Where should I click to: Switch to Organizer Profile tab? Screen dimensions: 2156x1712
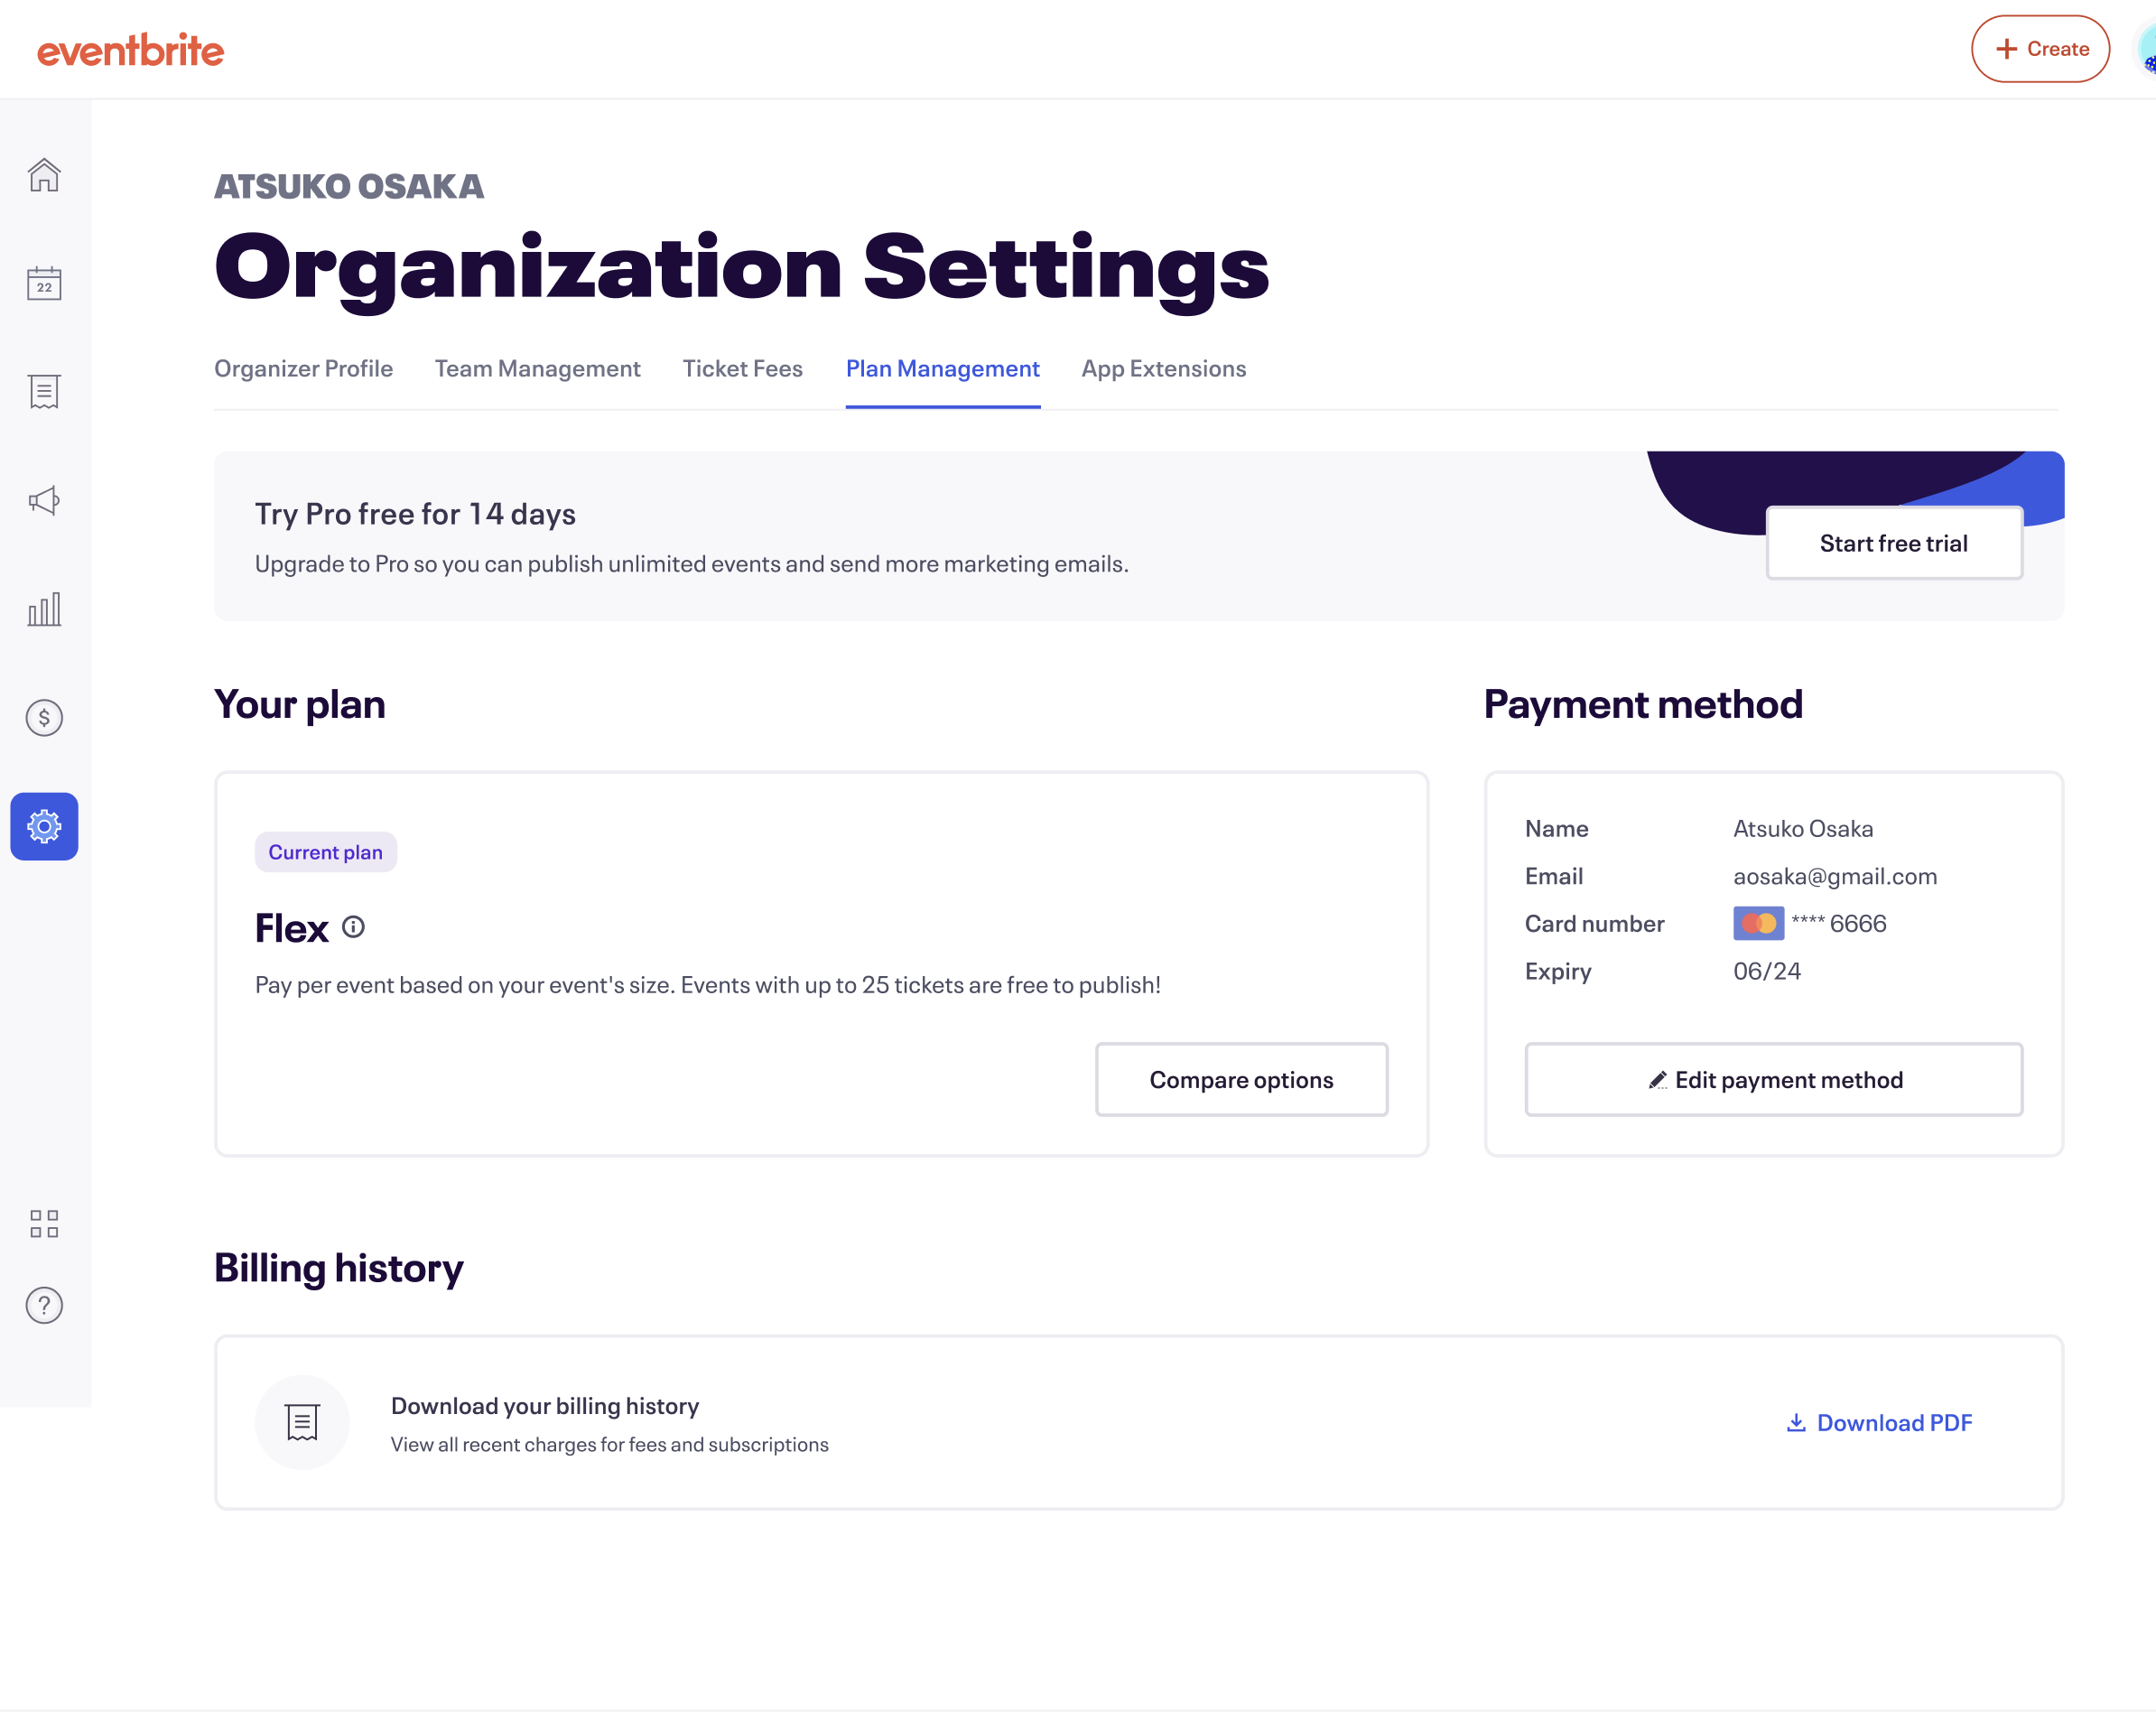[x=303, y=369]
